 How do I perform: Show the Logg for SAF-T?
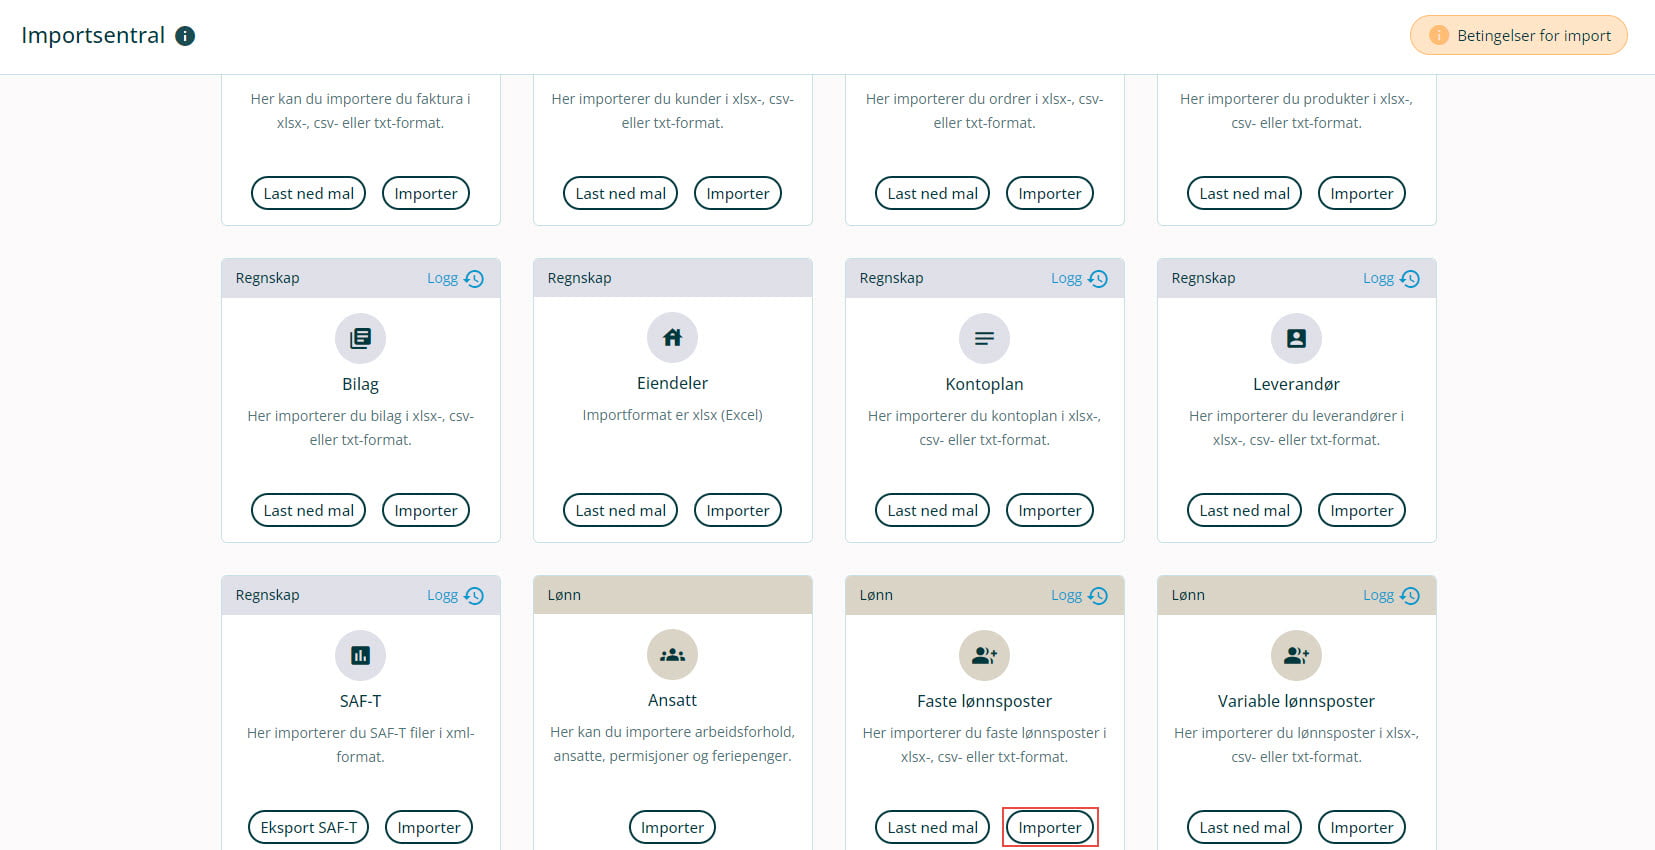pyautogui.click(x=455, y=595)
